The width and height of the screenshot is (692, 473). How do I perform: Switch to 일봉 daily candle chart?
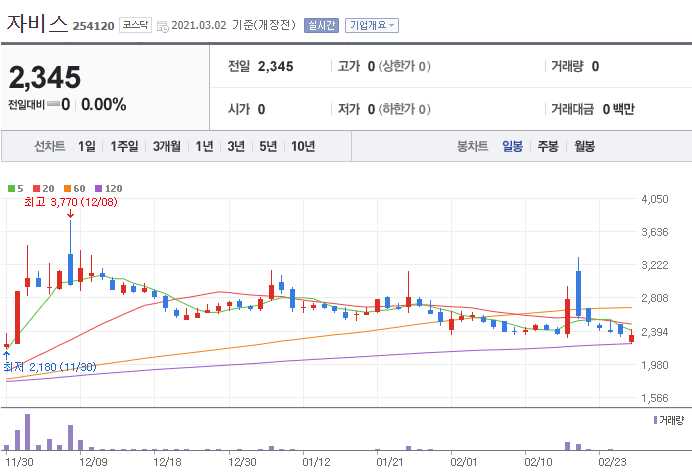tap(512, 146)
